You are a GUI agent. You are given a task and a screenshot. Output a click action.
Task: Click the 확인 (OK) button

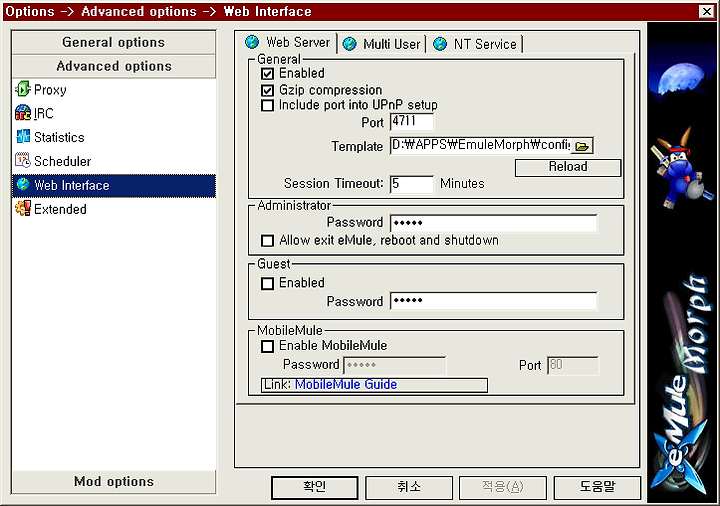(x=315, y=487)
